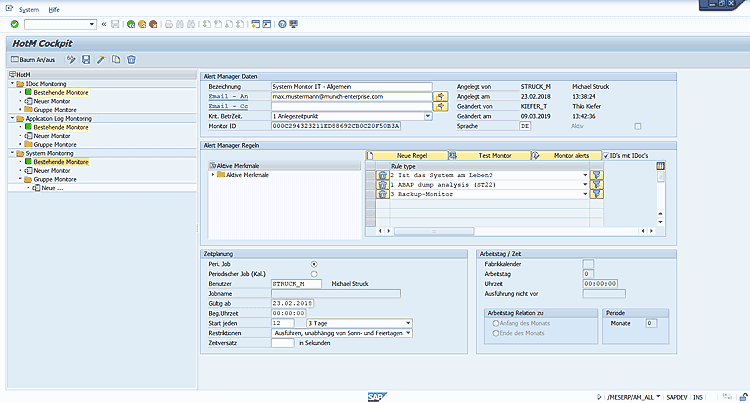Screen dimensions: 750x403
Task: Click into the Jobname input field
Action: click(336, 294)
